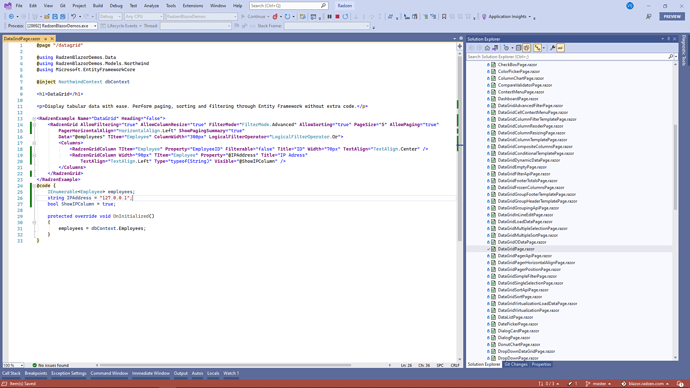Stop debugging with the red square button
The width and height of the screenshot is (690, 388).
pyautogui.click(x=337, y=17)
